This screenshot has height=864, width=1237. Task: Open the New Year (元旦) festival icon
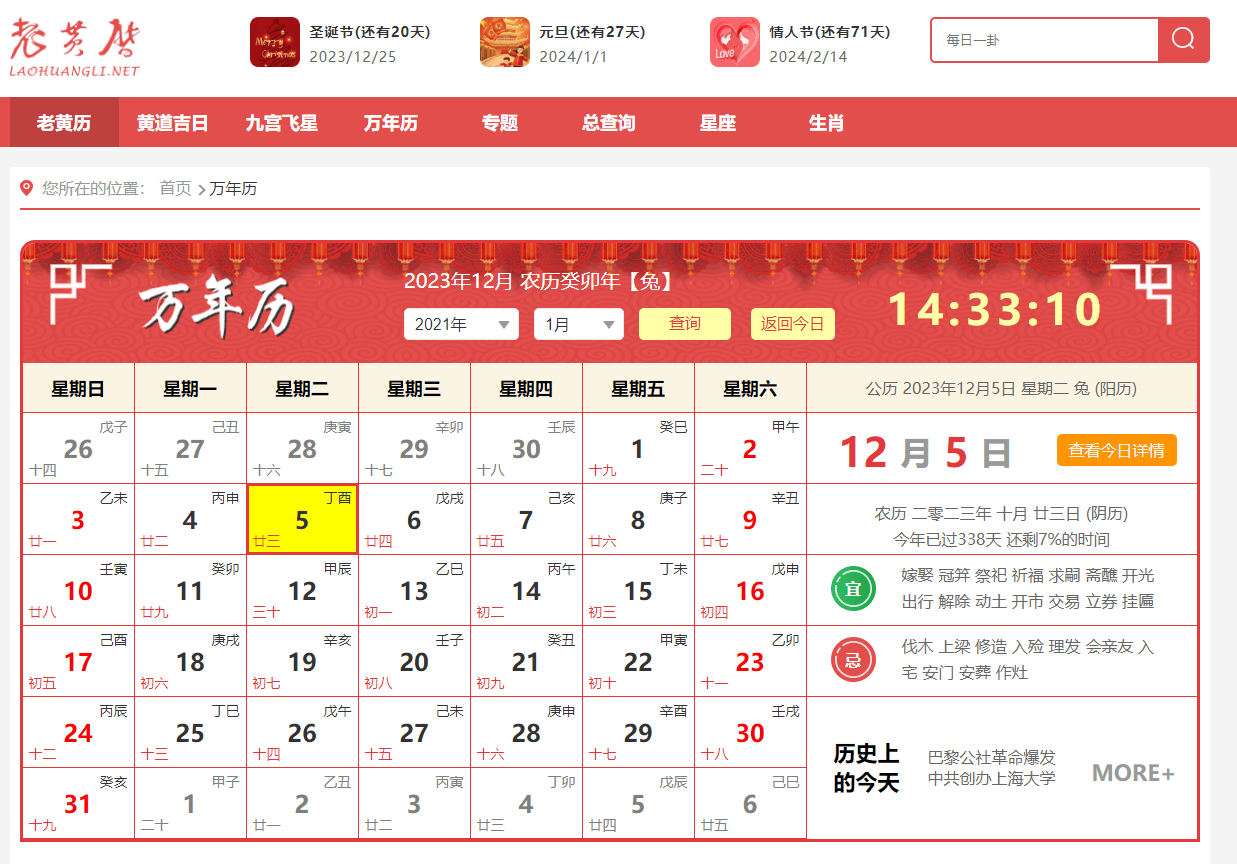coord(505,44)
